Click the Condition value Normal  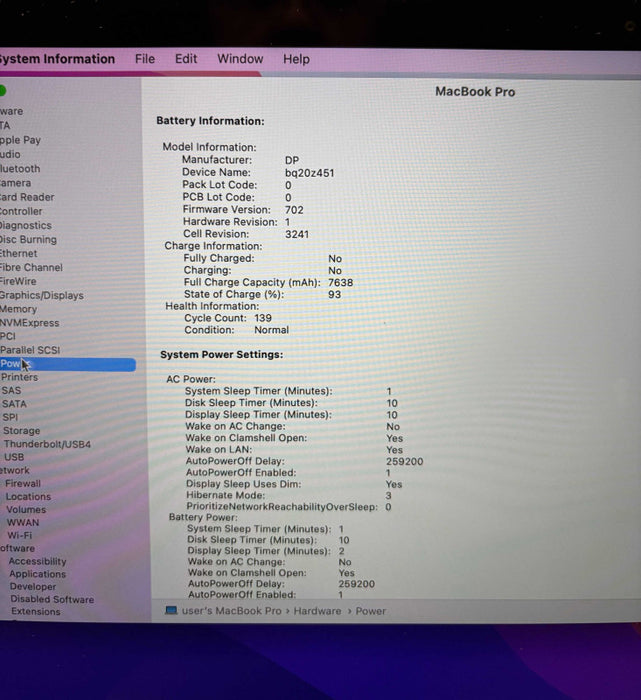click(x=271, y=330)
